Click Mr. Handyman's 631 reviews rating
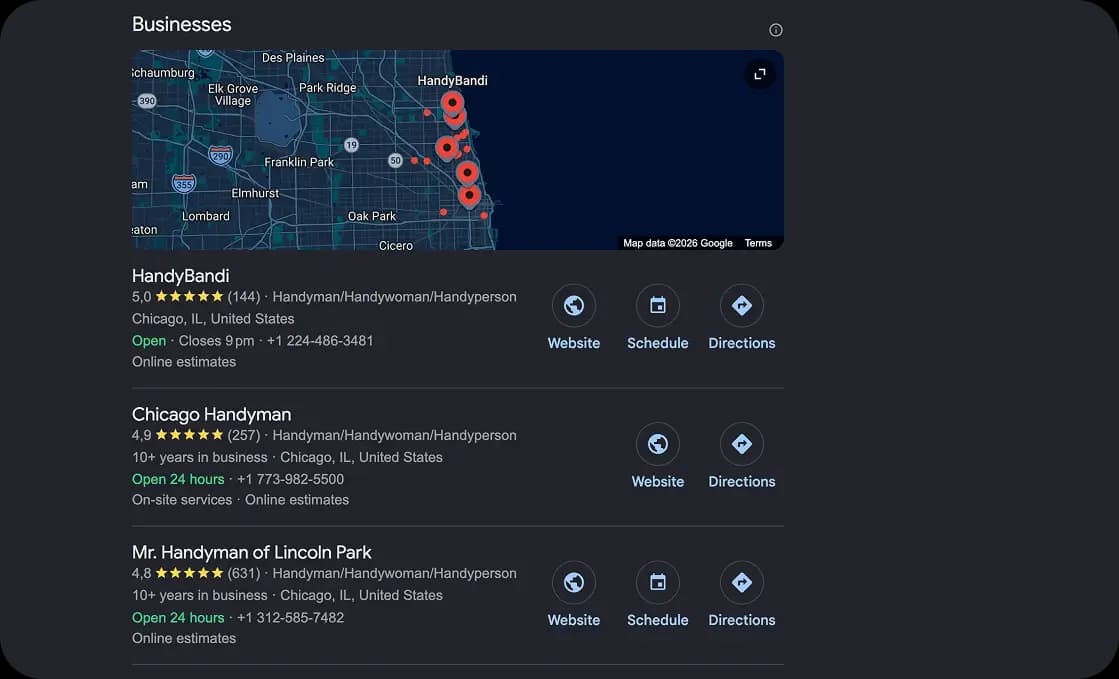1119x679 pixels. [x=196, y=573]
